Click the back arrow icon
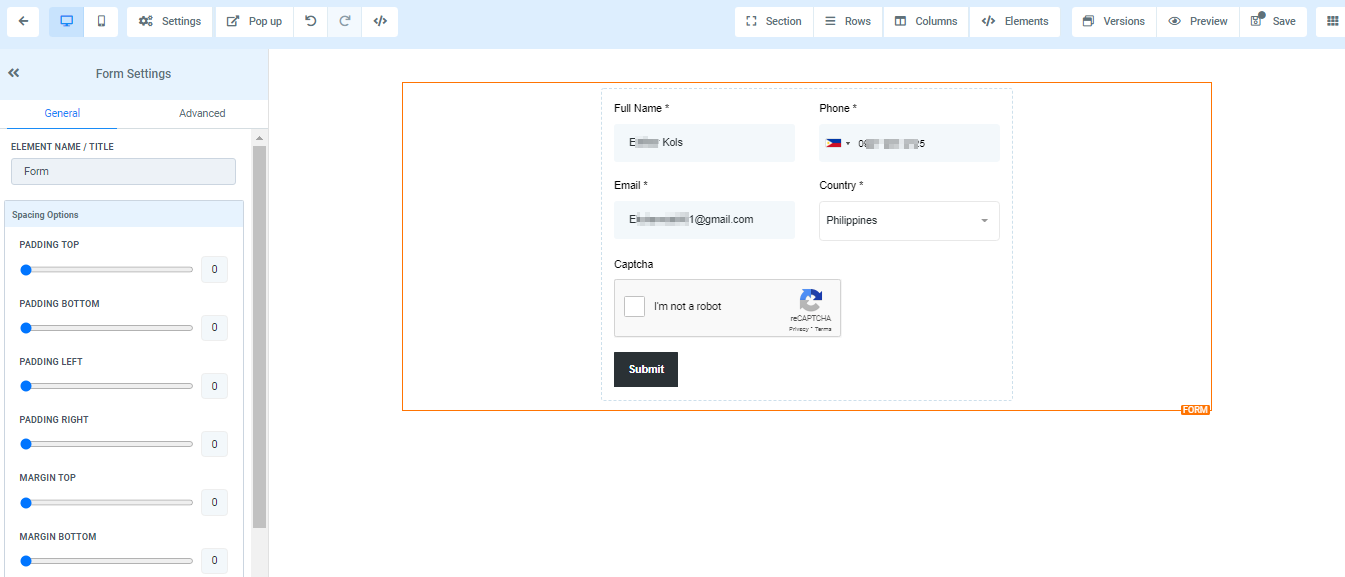This screenshot has height=577, width=1345. (22, 21)
